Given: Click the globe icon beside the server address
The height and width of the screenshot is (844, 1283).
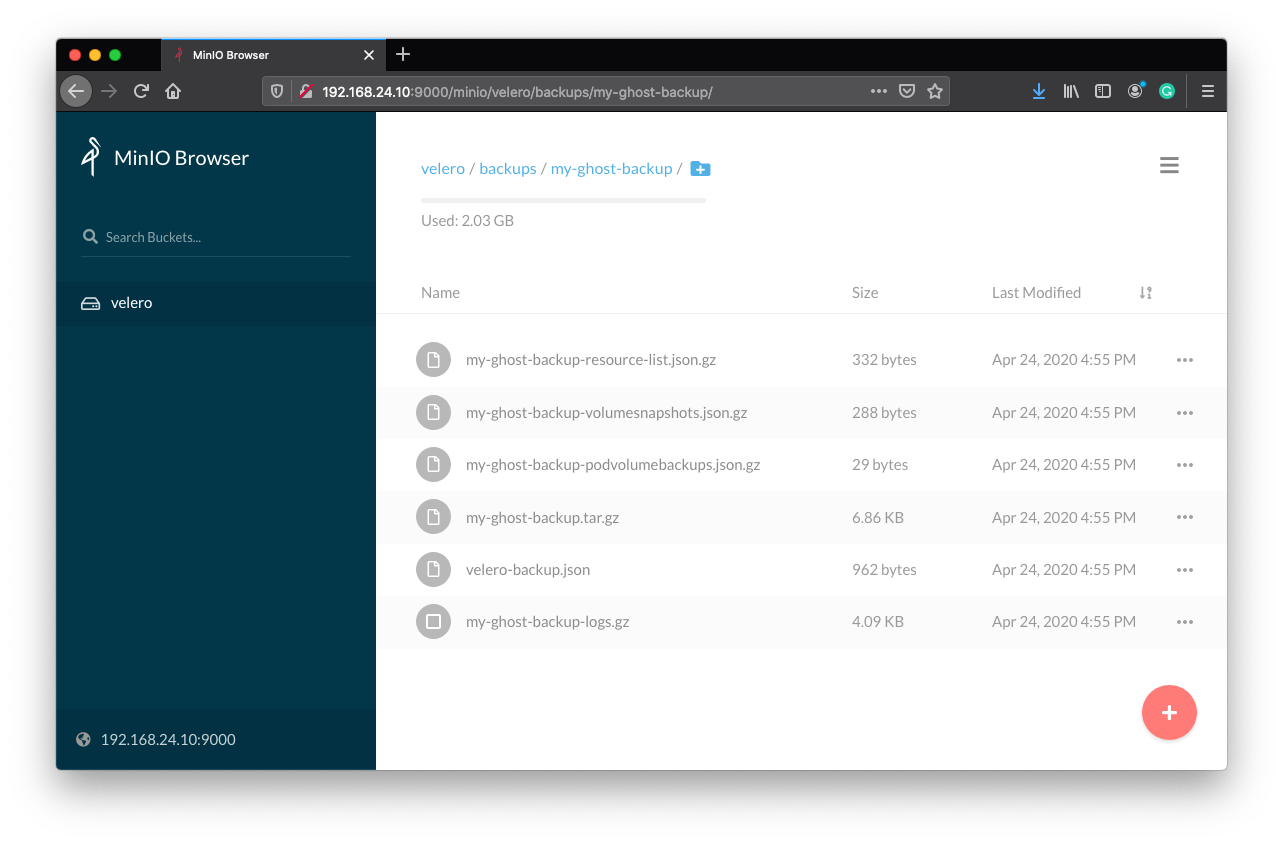Looking at the screenshot, I should pyautogui.click(x=83, y=739).
